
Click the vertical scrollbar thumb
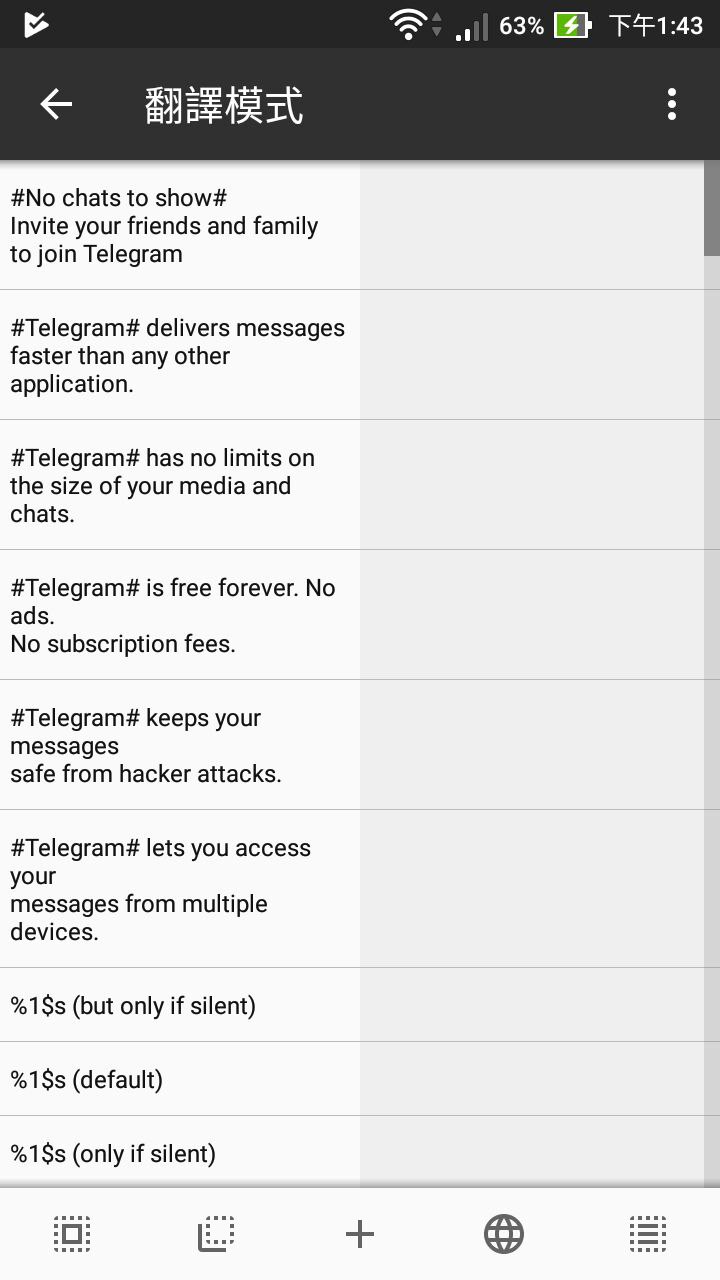(712, 208)
